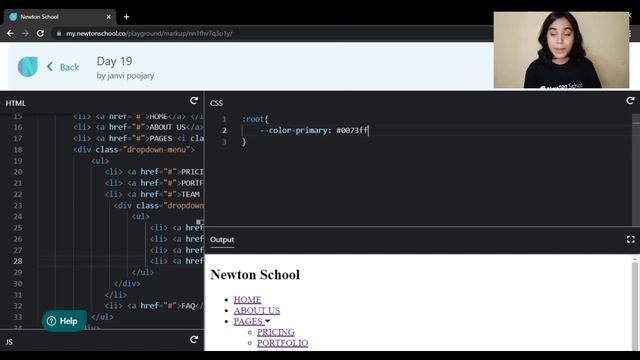Click the site lock icon
This screenshot has height=360, width=640.
(59, 33)
